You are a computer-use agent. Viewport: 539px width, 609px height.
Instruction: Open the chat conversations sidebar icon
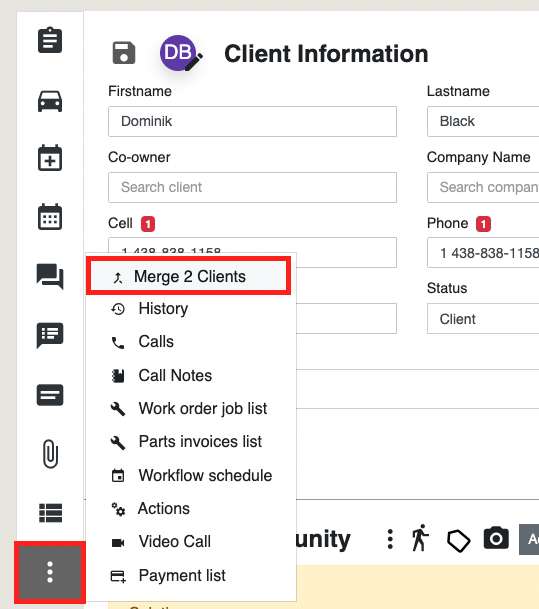tap(50, 276)
